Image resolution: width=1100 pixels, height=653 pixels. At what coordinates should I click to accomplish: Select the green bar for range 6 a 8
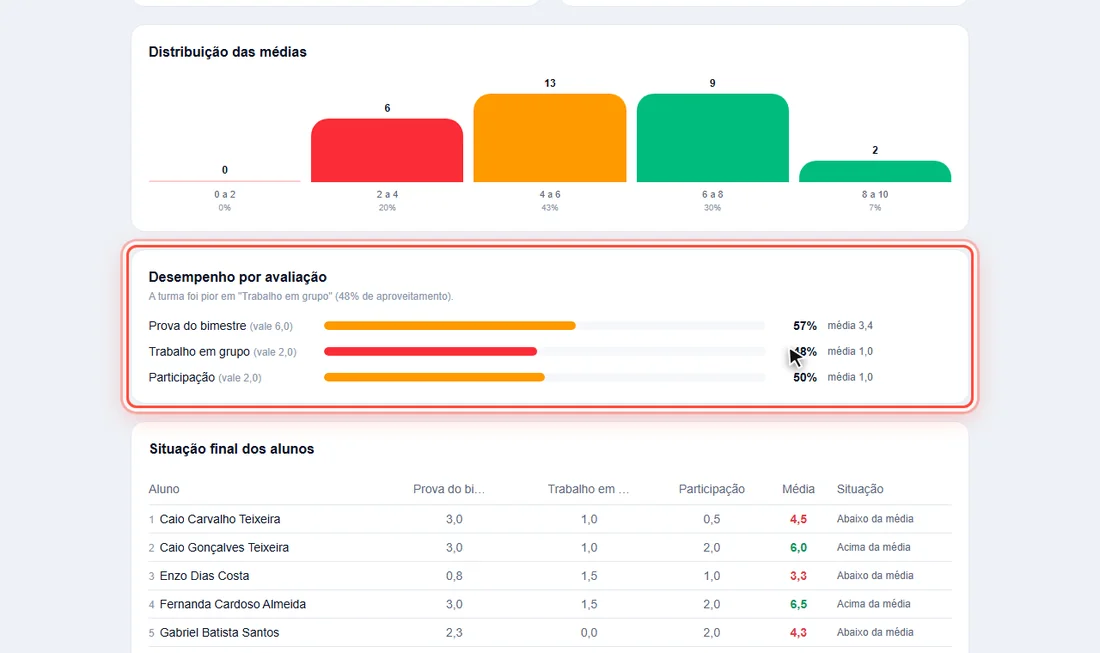coord(712,137)
